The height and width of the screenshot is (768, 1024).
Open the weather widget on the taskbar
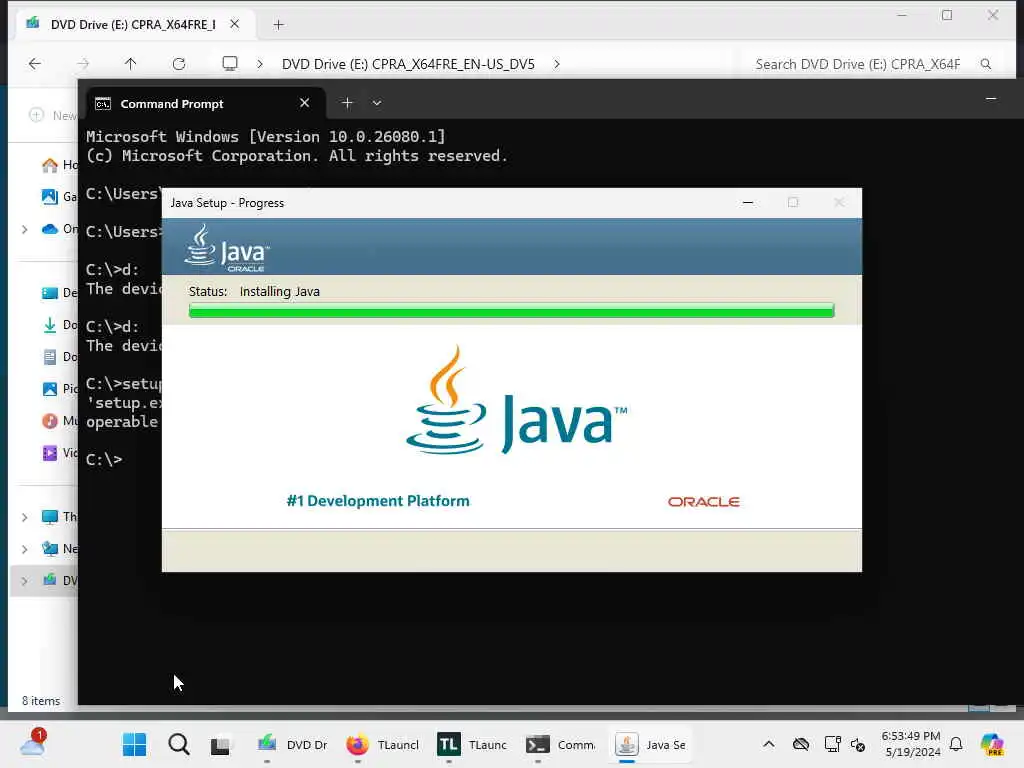point(33,743)
